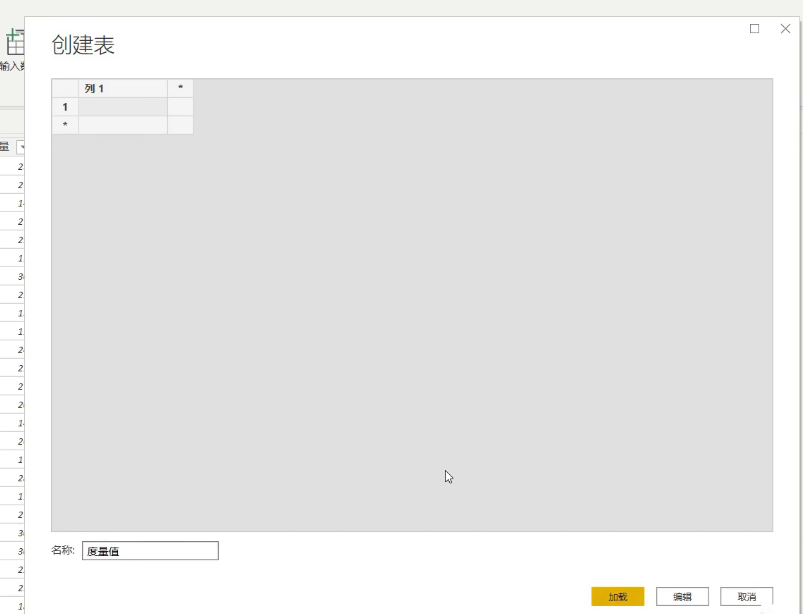Select row 1 header in the table
The height and width of the screenshot is (614, 803).
click(65, 107)
